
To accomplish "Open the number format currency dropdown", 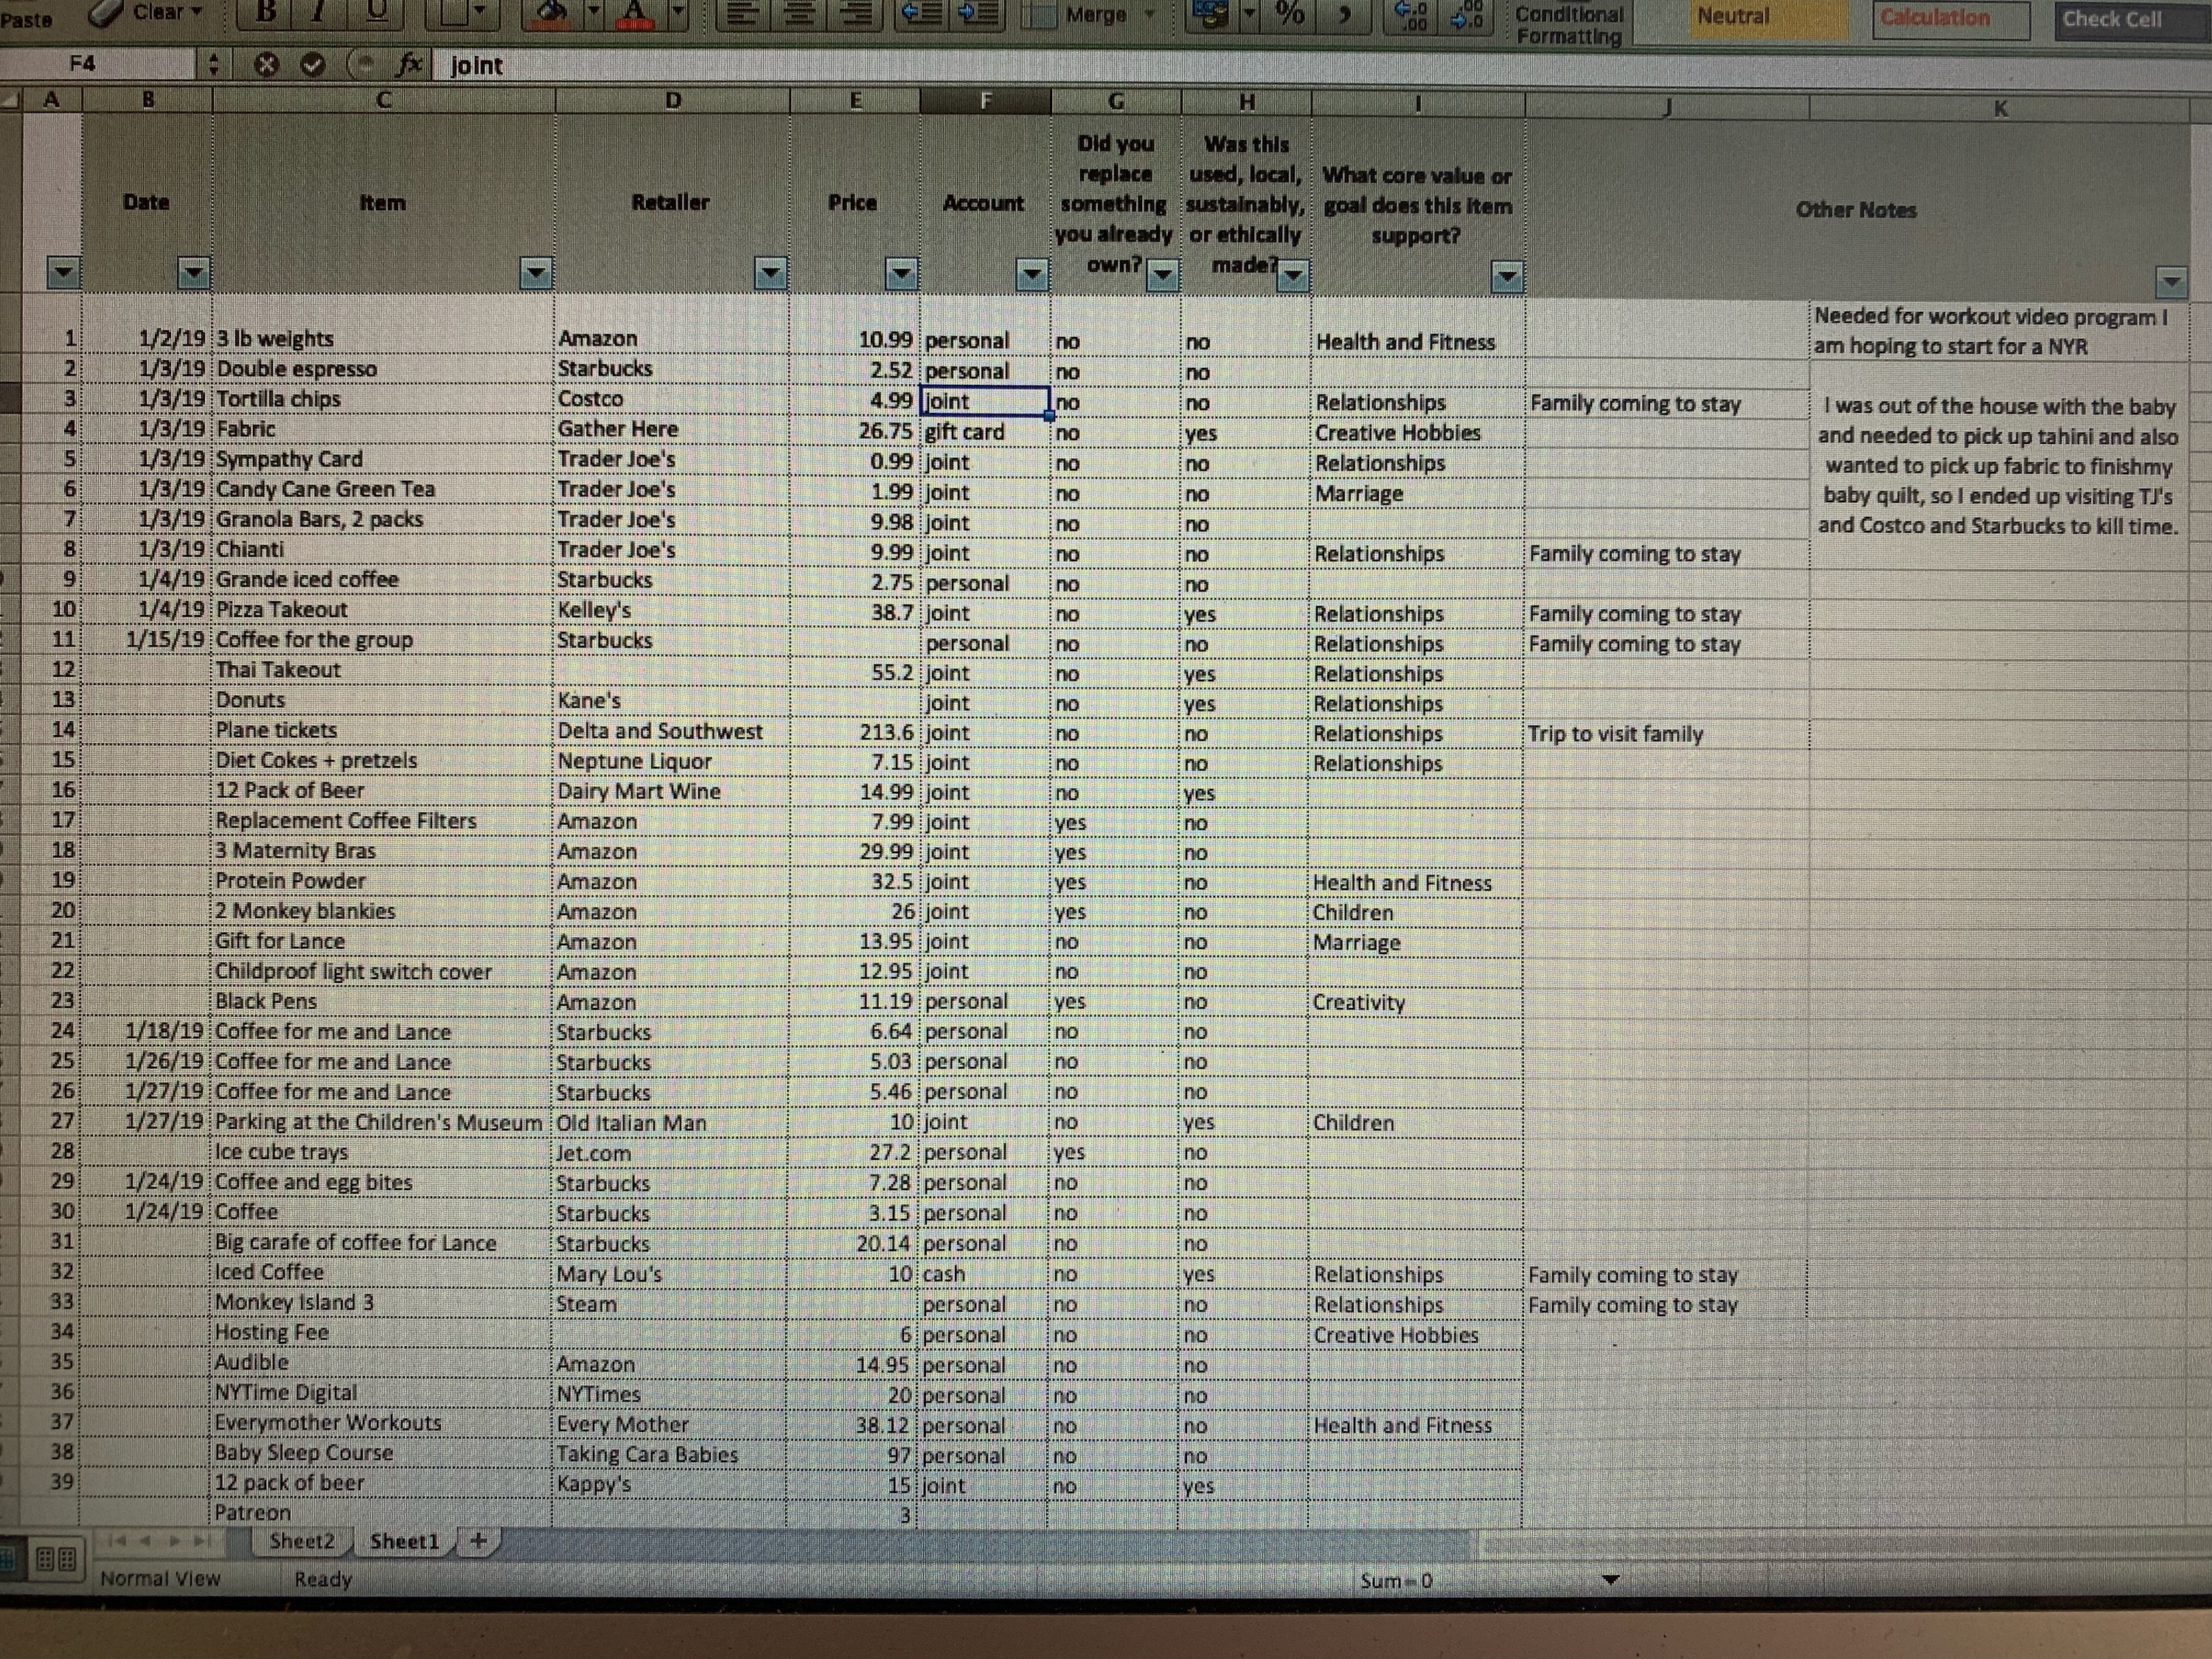I will tap(1251, 14).
